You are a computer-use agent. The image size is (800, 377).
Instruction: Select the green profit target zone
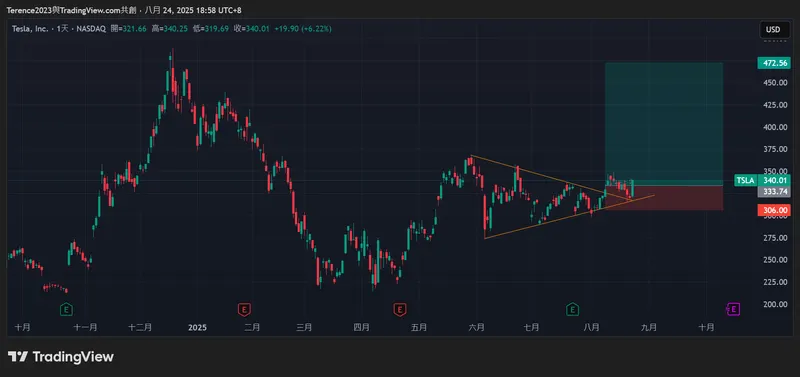click(664, 124)
